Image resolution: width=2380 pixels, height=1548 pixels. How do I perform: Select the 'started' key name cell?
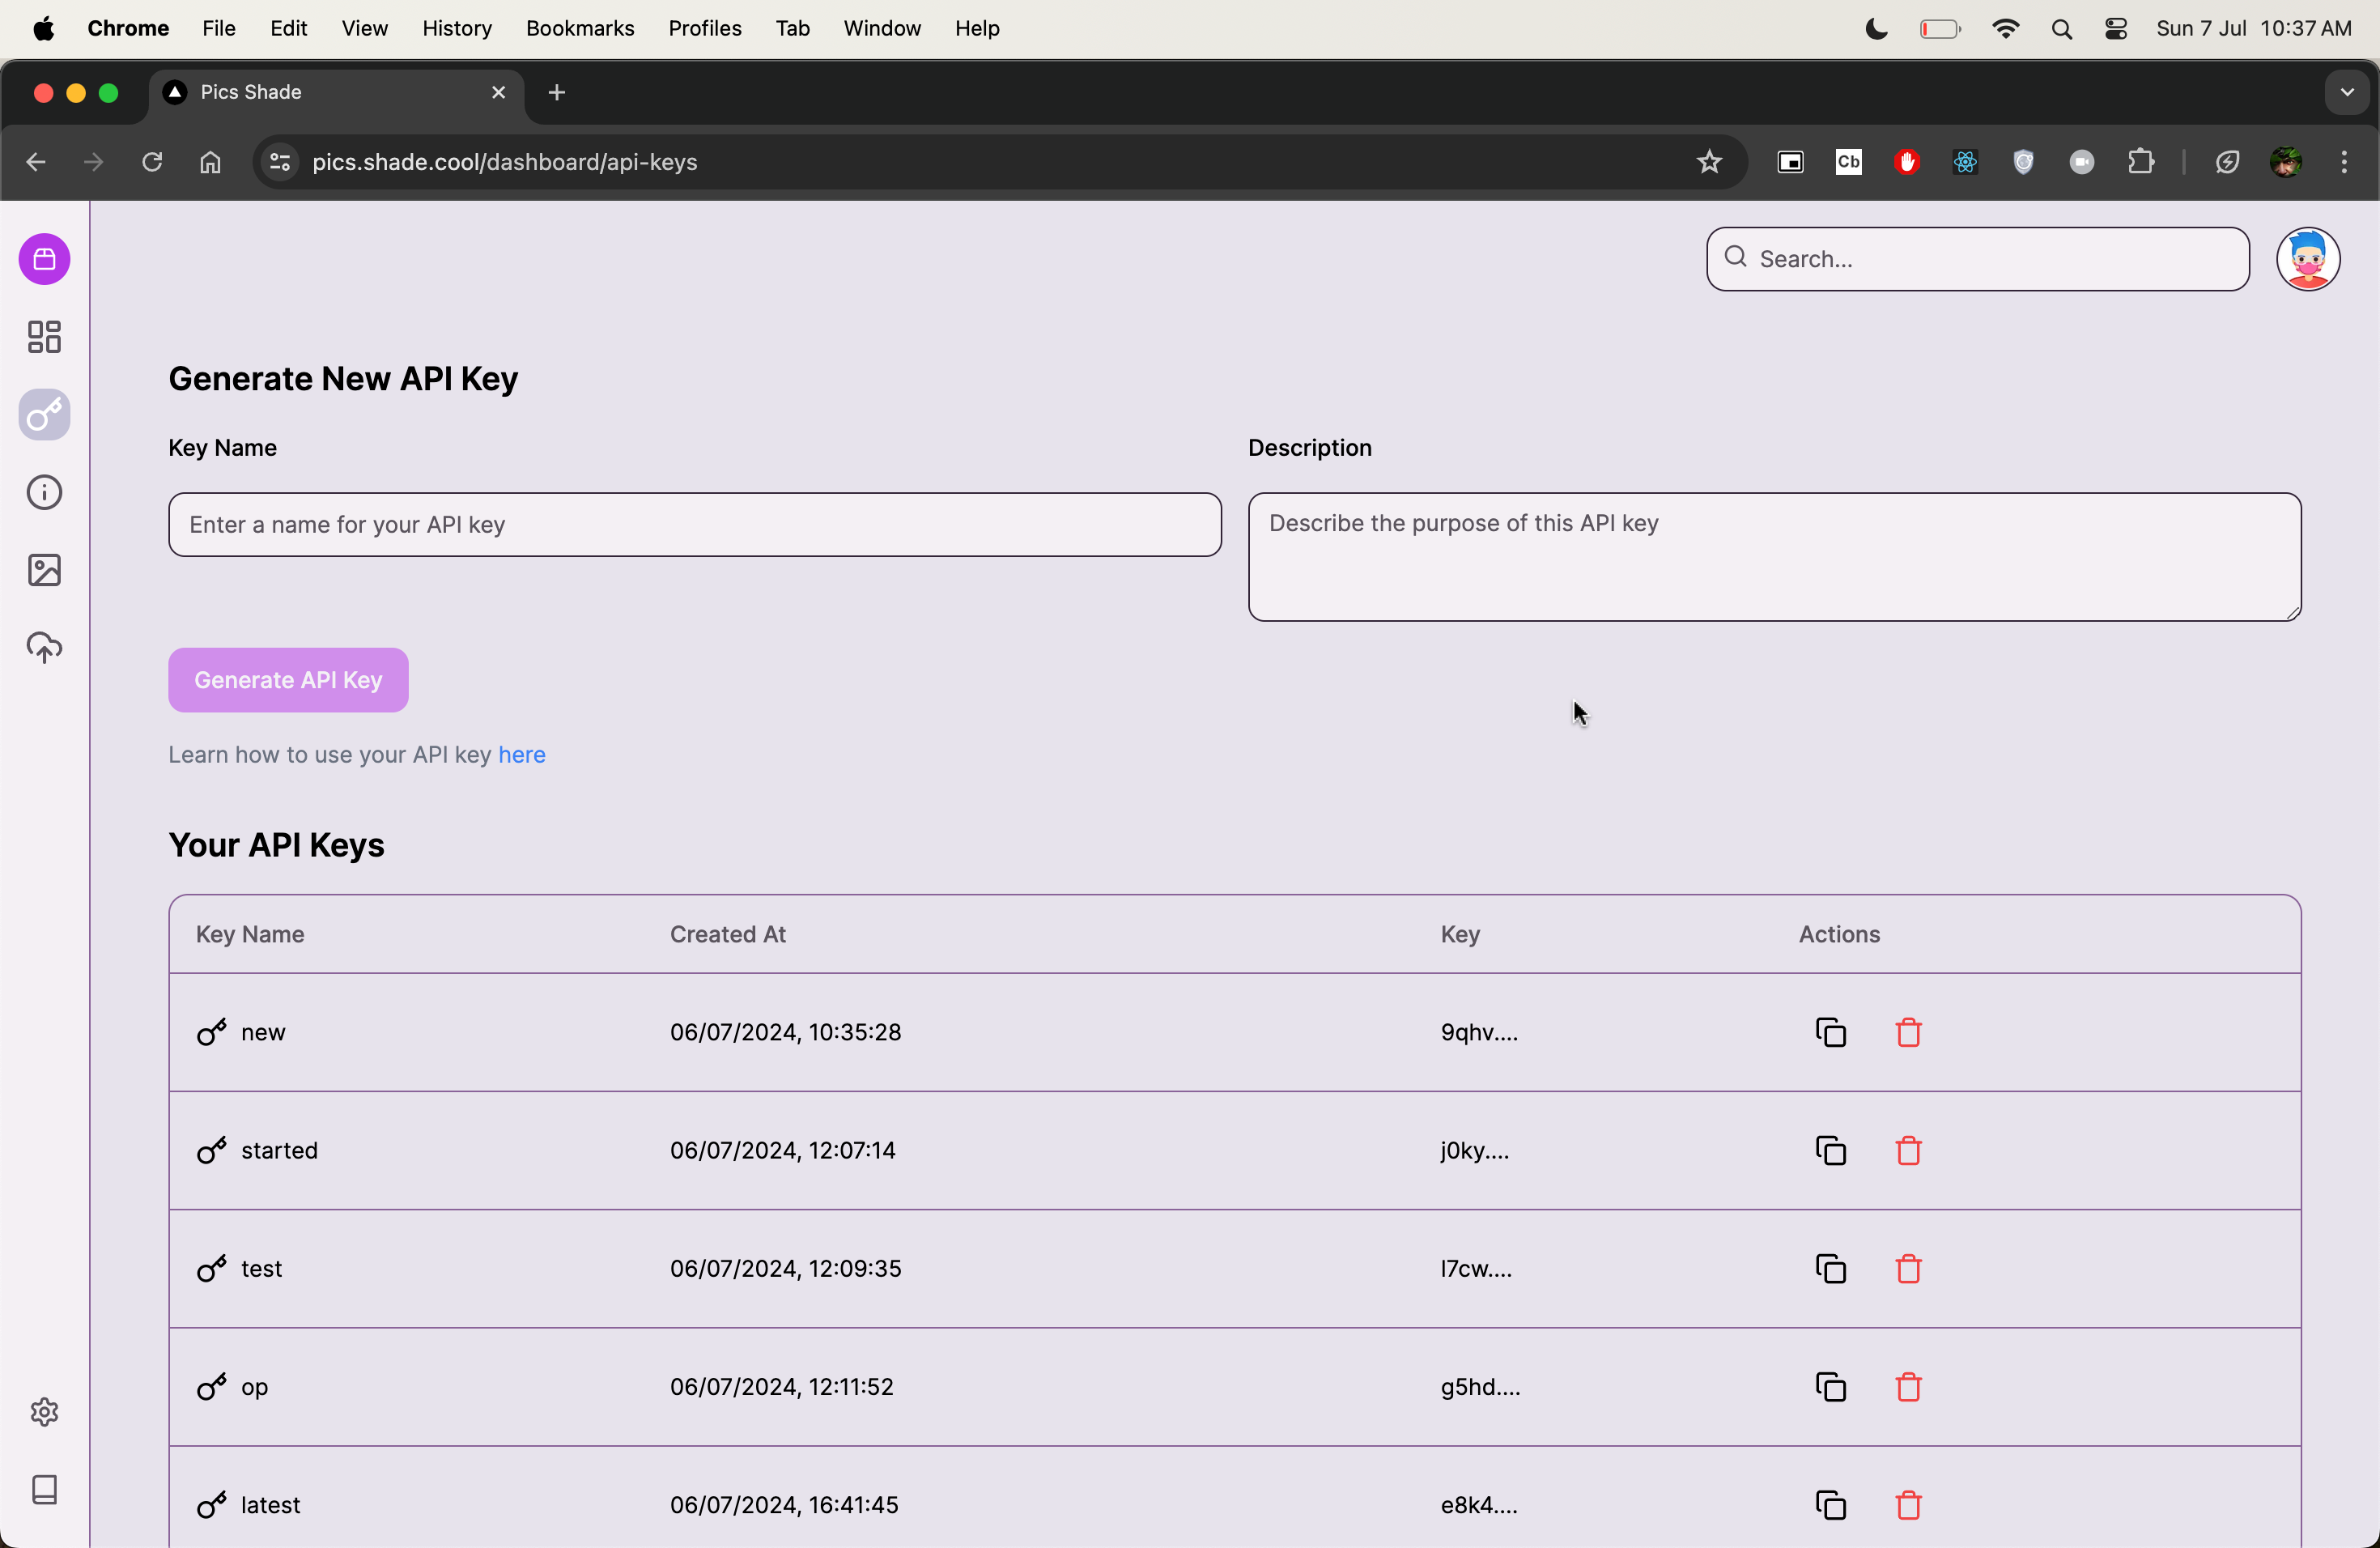click(280, 1151)
